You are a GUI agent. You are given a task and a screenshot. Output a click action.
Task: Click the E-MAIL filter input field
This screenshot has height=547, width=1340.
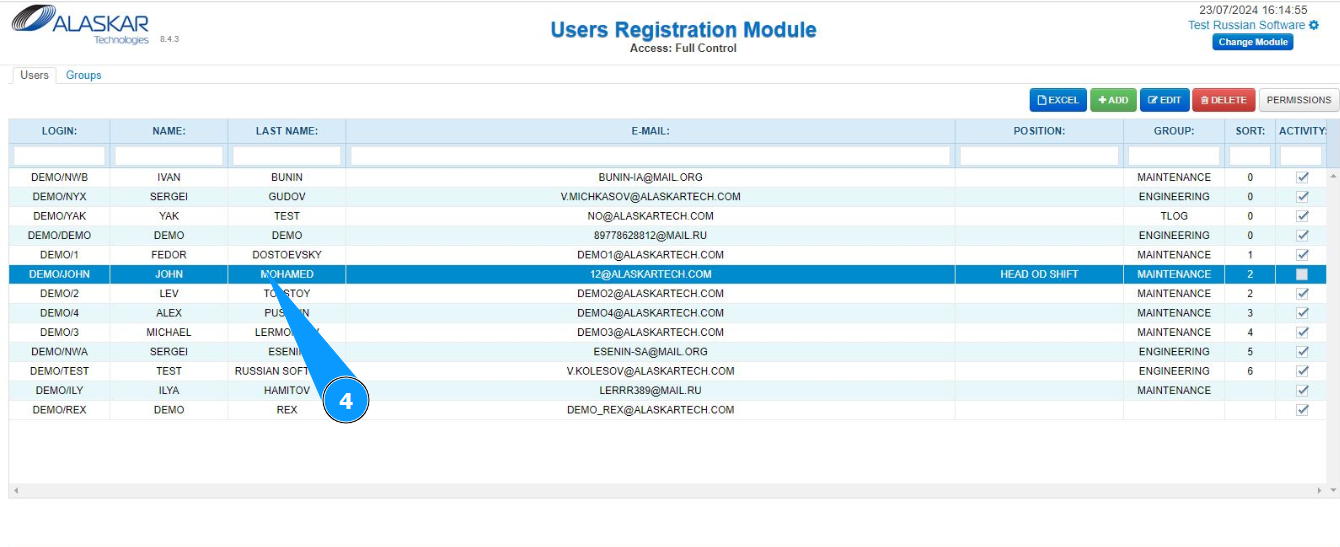(650, 156)
